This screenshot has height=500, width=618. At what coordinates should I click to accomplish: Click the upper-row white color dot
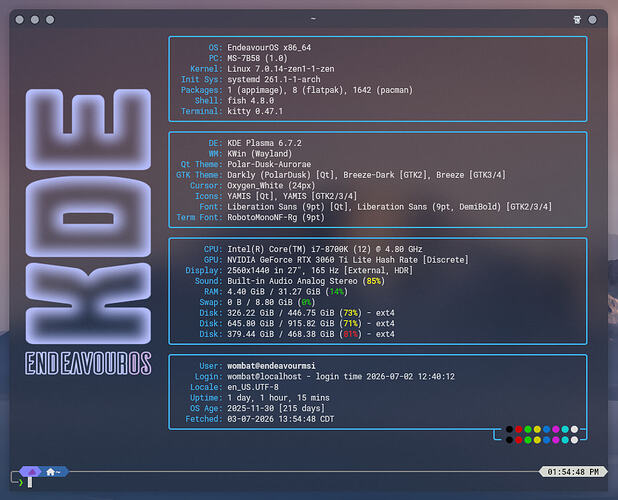point(574,429)
